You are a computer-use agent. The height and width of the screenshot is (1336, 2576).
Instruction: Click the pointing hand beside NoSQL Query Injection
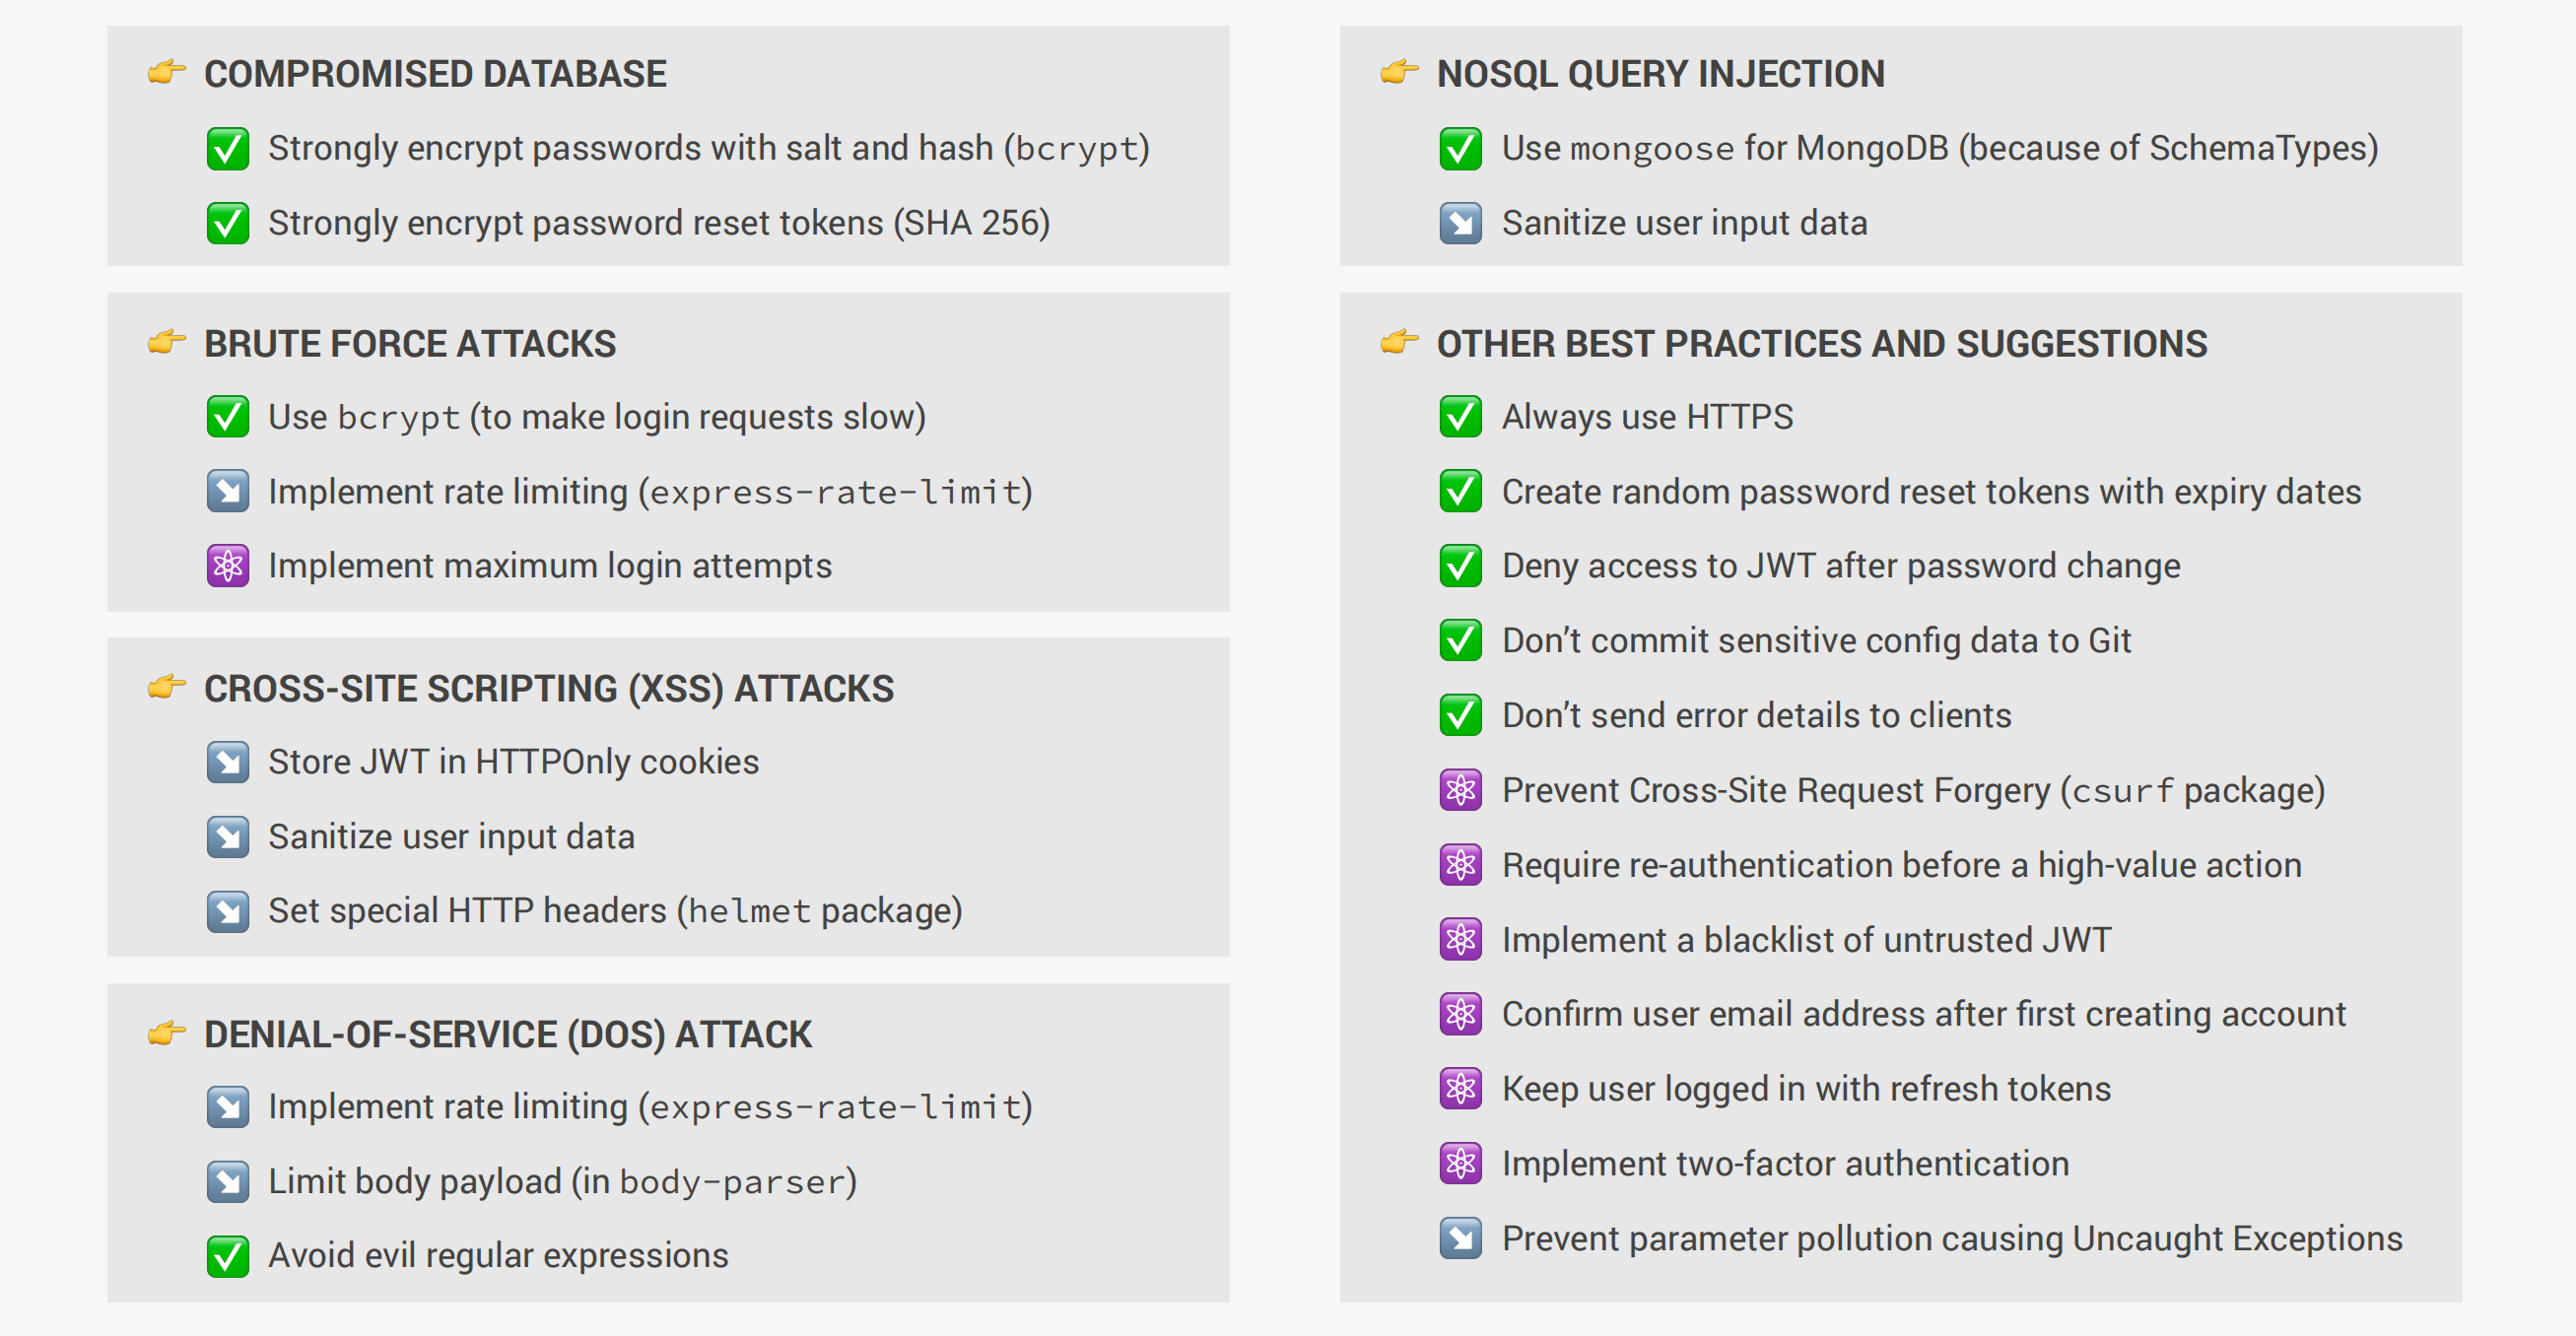(x=1400, y=72)
